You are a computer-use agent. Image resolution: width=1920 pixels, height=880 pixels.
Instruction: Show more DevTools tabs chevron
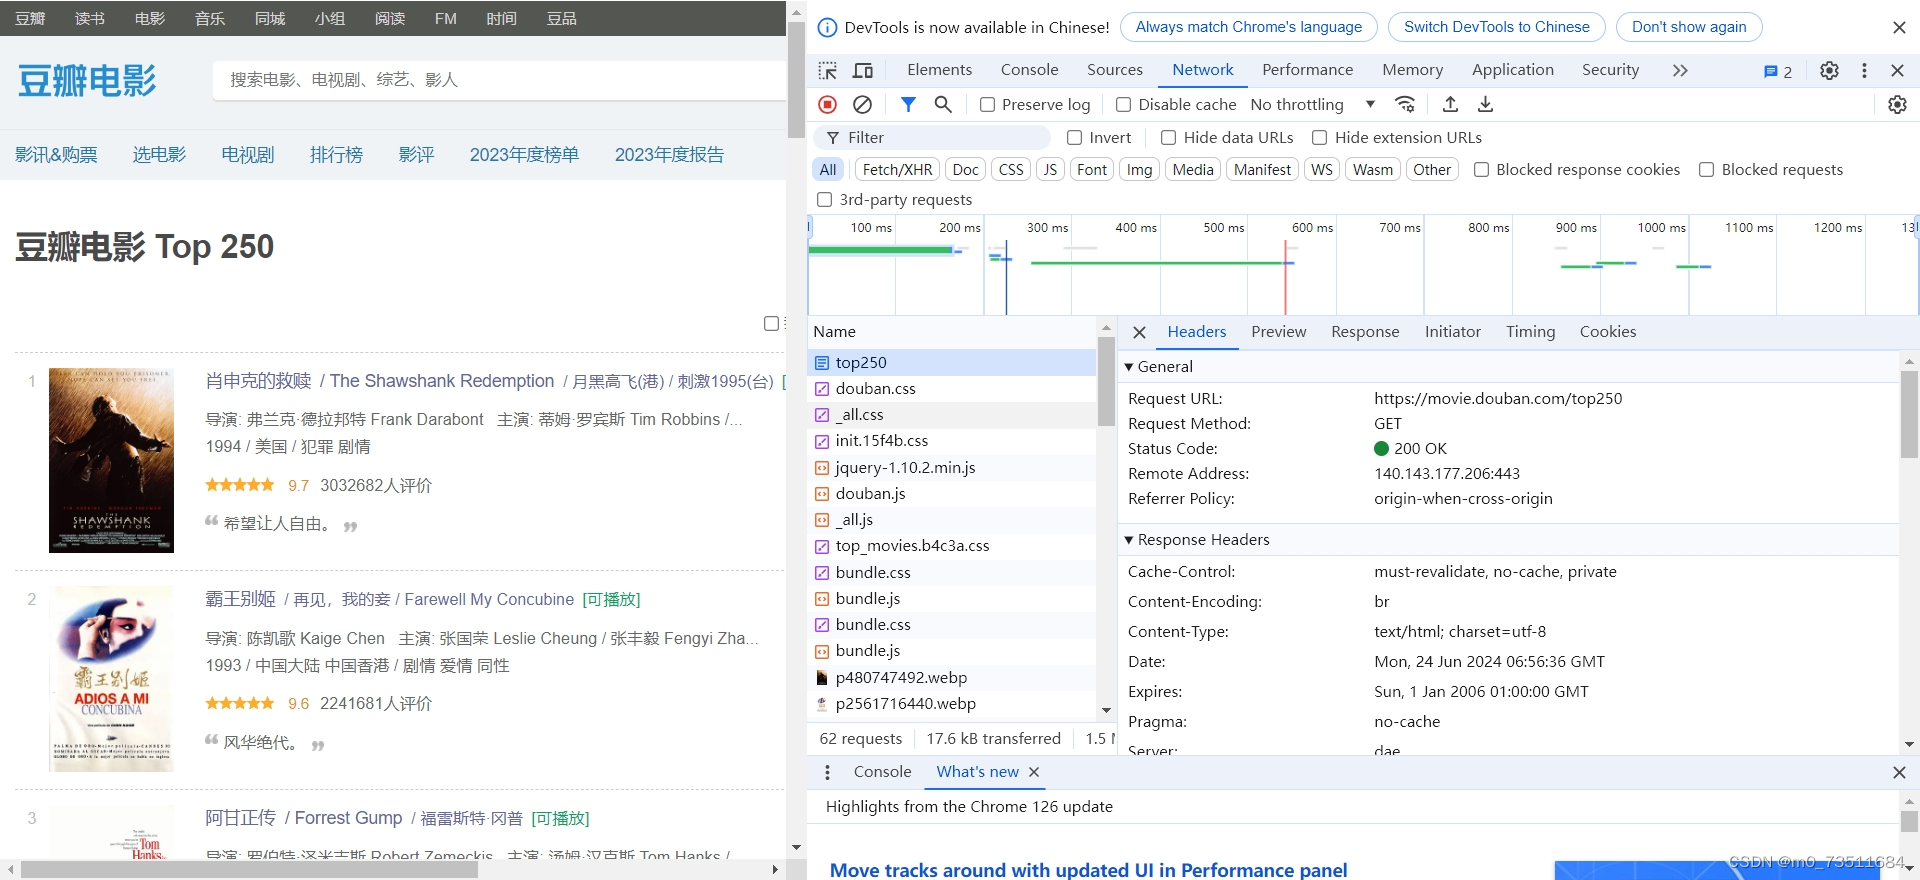(x=1680, y=70)
